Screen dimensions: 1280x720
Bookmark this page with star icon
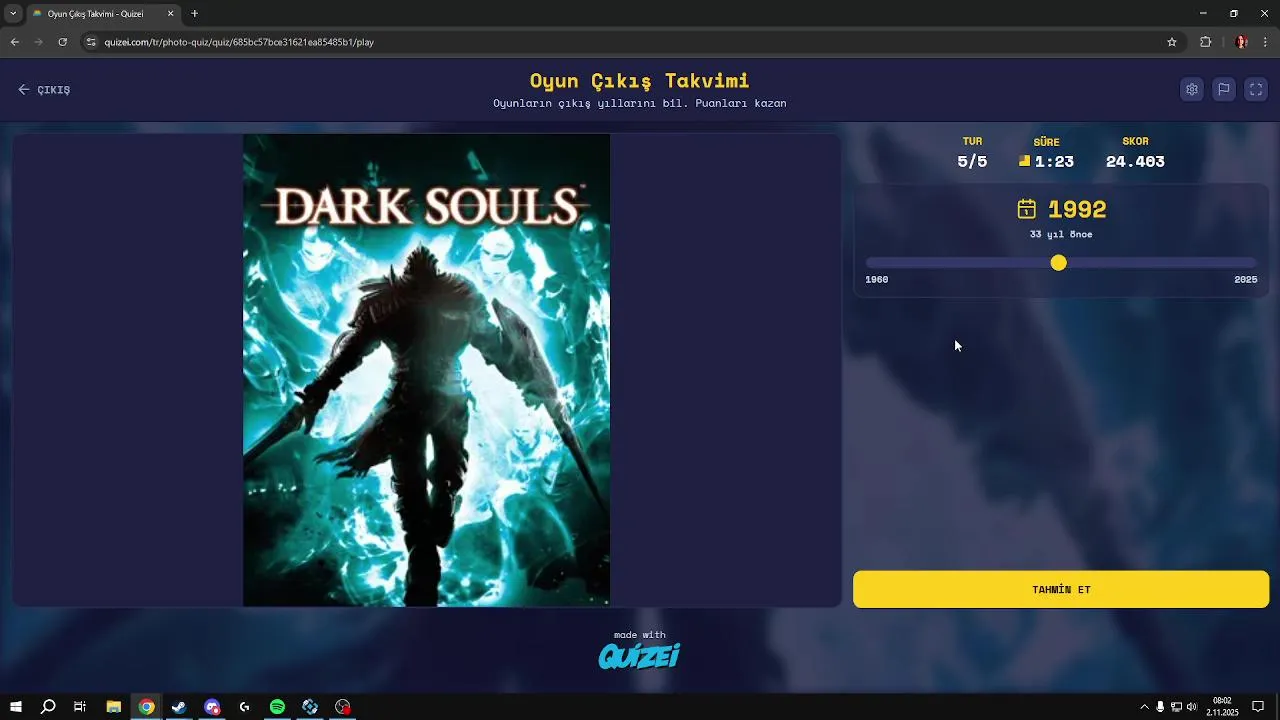coord(1172,42)
